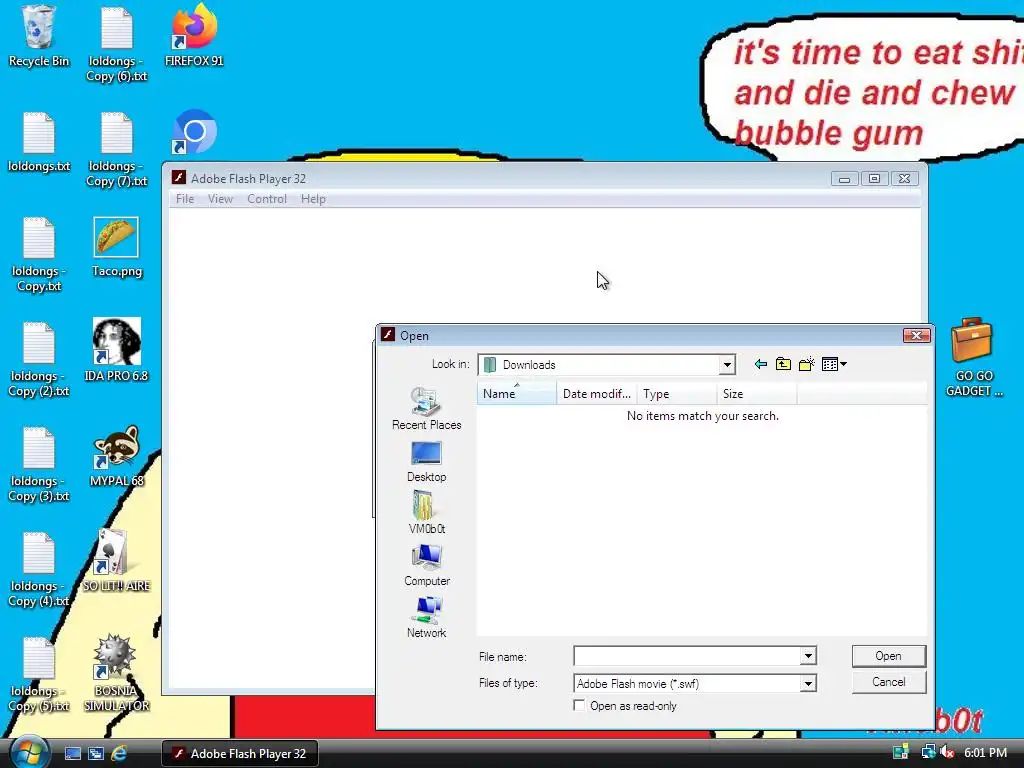Enable Open as read-only checkbox
Viewport: 1024px width, 768px height.
click(x=579, y=705)
